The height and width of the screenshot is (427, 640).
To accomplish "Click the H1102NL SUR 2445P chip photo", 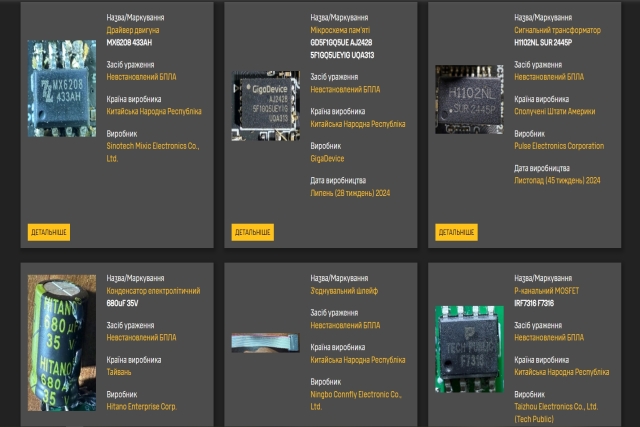I will tap(469, 99).
